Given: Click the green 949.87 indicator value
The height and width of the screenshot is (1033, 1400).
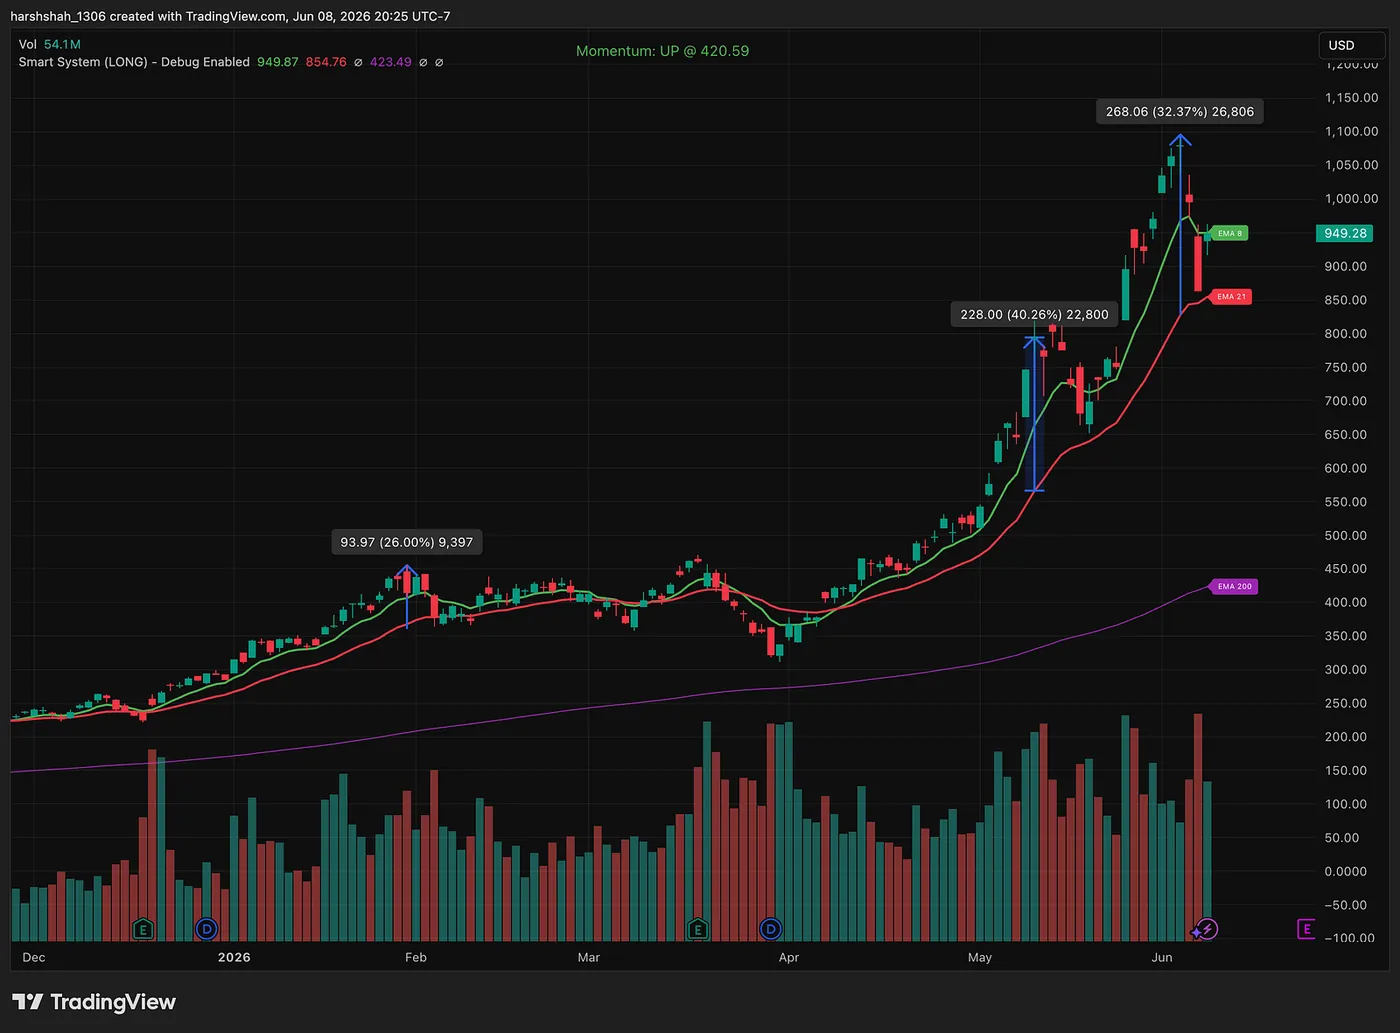Looking at the screenshot, I should pos(278,62).
